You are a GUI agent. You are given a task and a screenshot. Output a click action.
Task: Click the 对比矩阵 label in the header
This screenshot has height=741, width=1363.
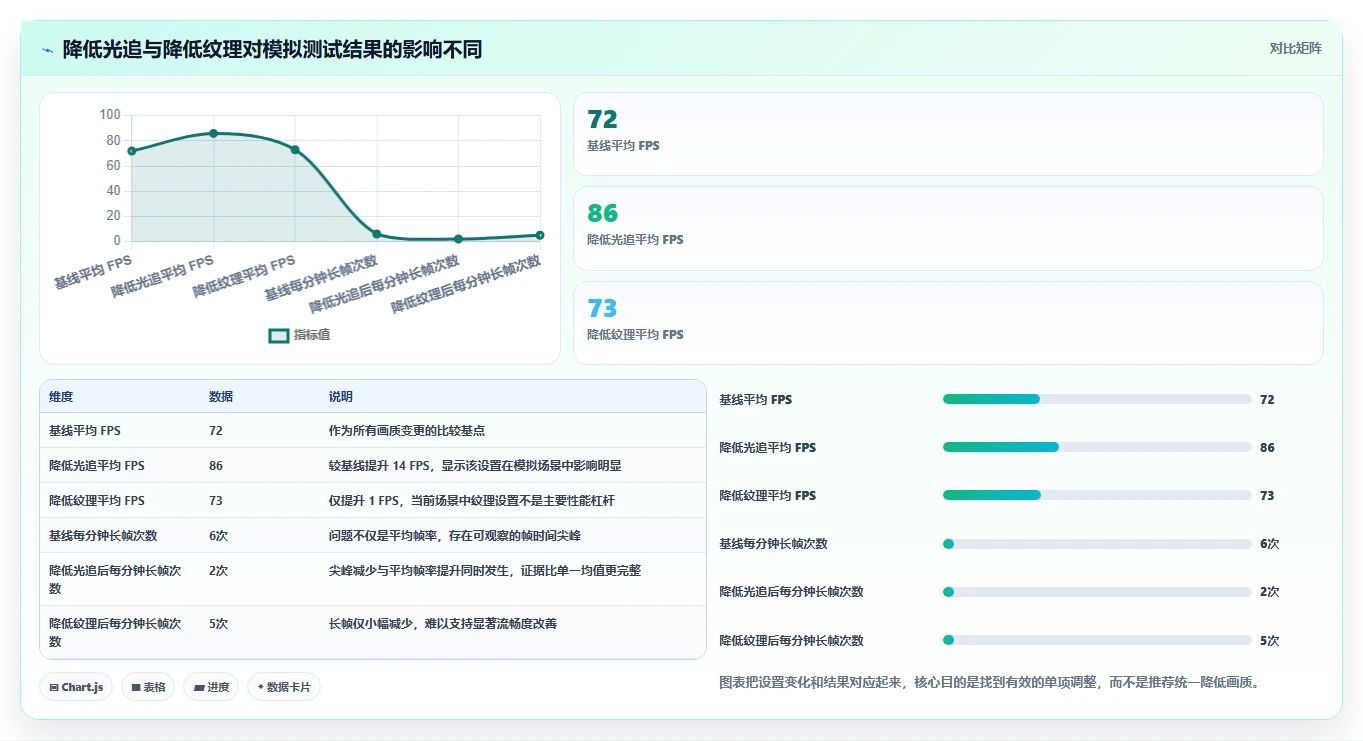coord(1295,48)
